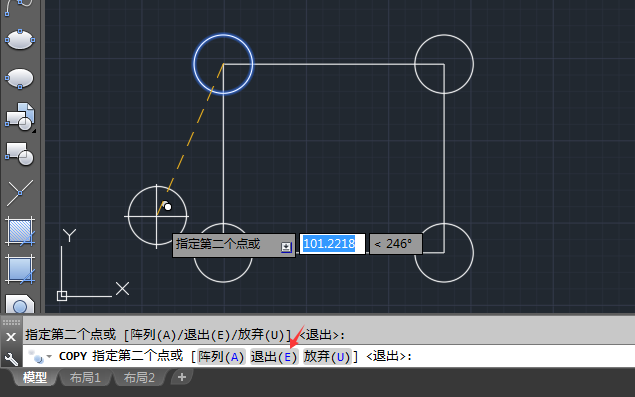Click the insert block tool icon

point(19,116)
